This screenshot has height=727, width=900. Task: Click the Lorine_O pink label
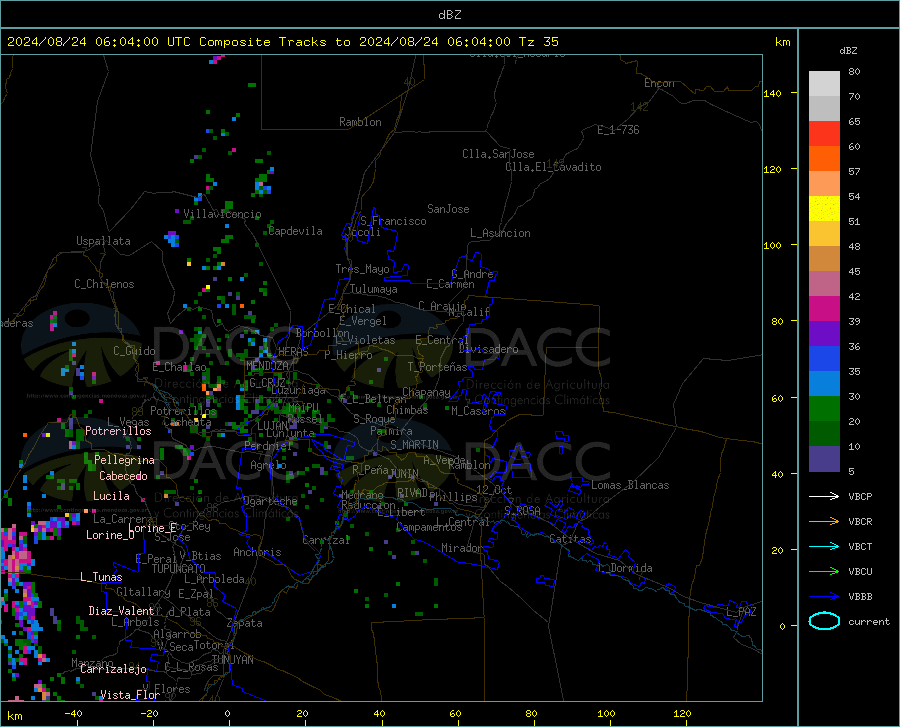pyautogui.click(x=110, y=535)
